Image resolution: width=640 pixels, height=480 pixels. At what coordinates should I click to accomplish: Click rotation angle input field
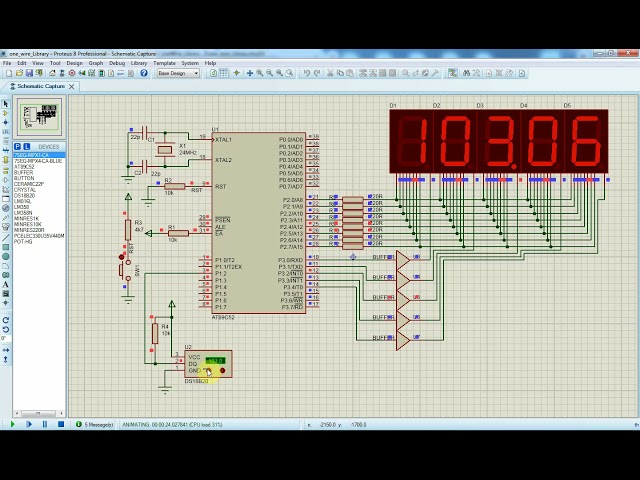[6, 339]
